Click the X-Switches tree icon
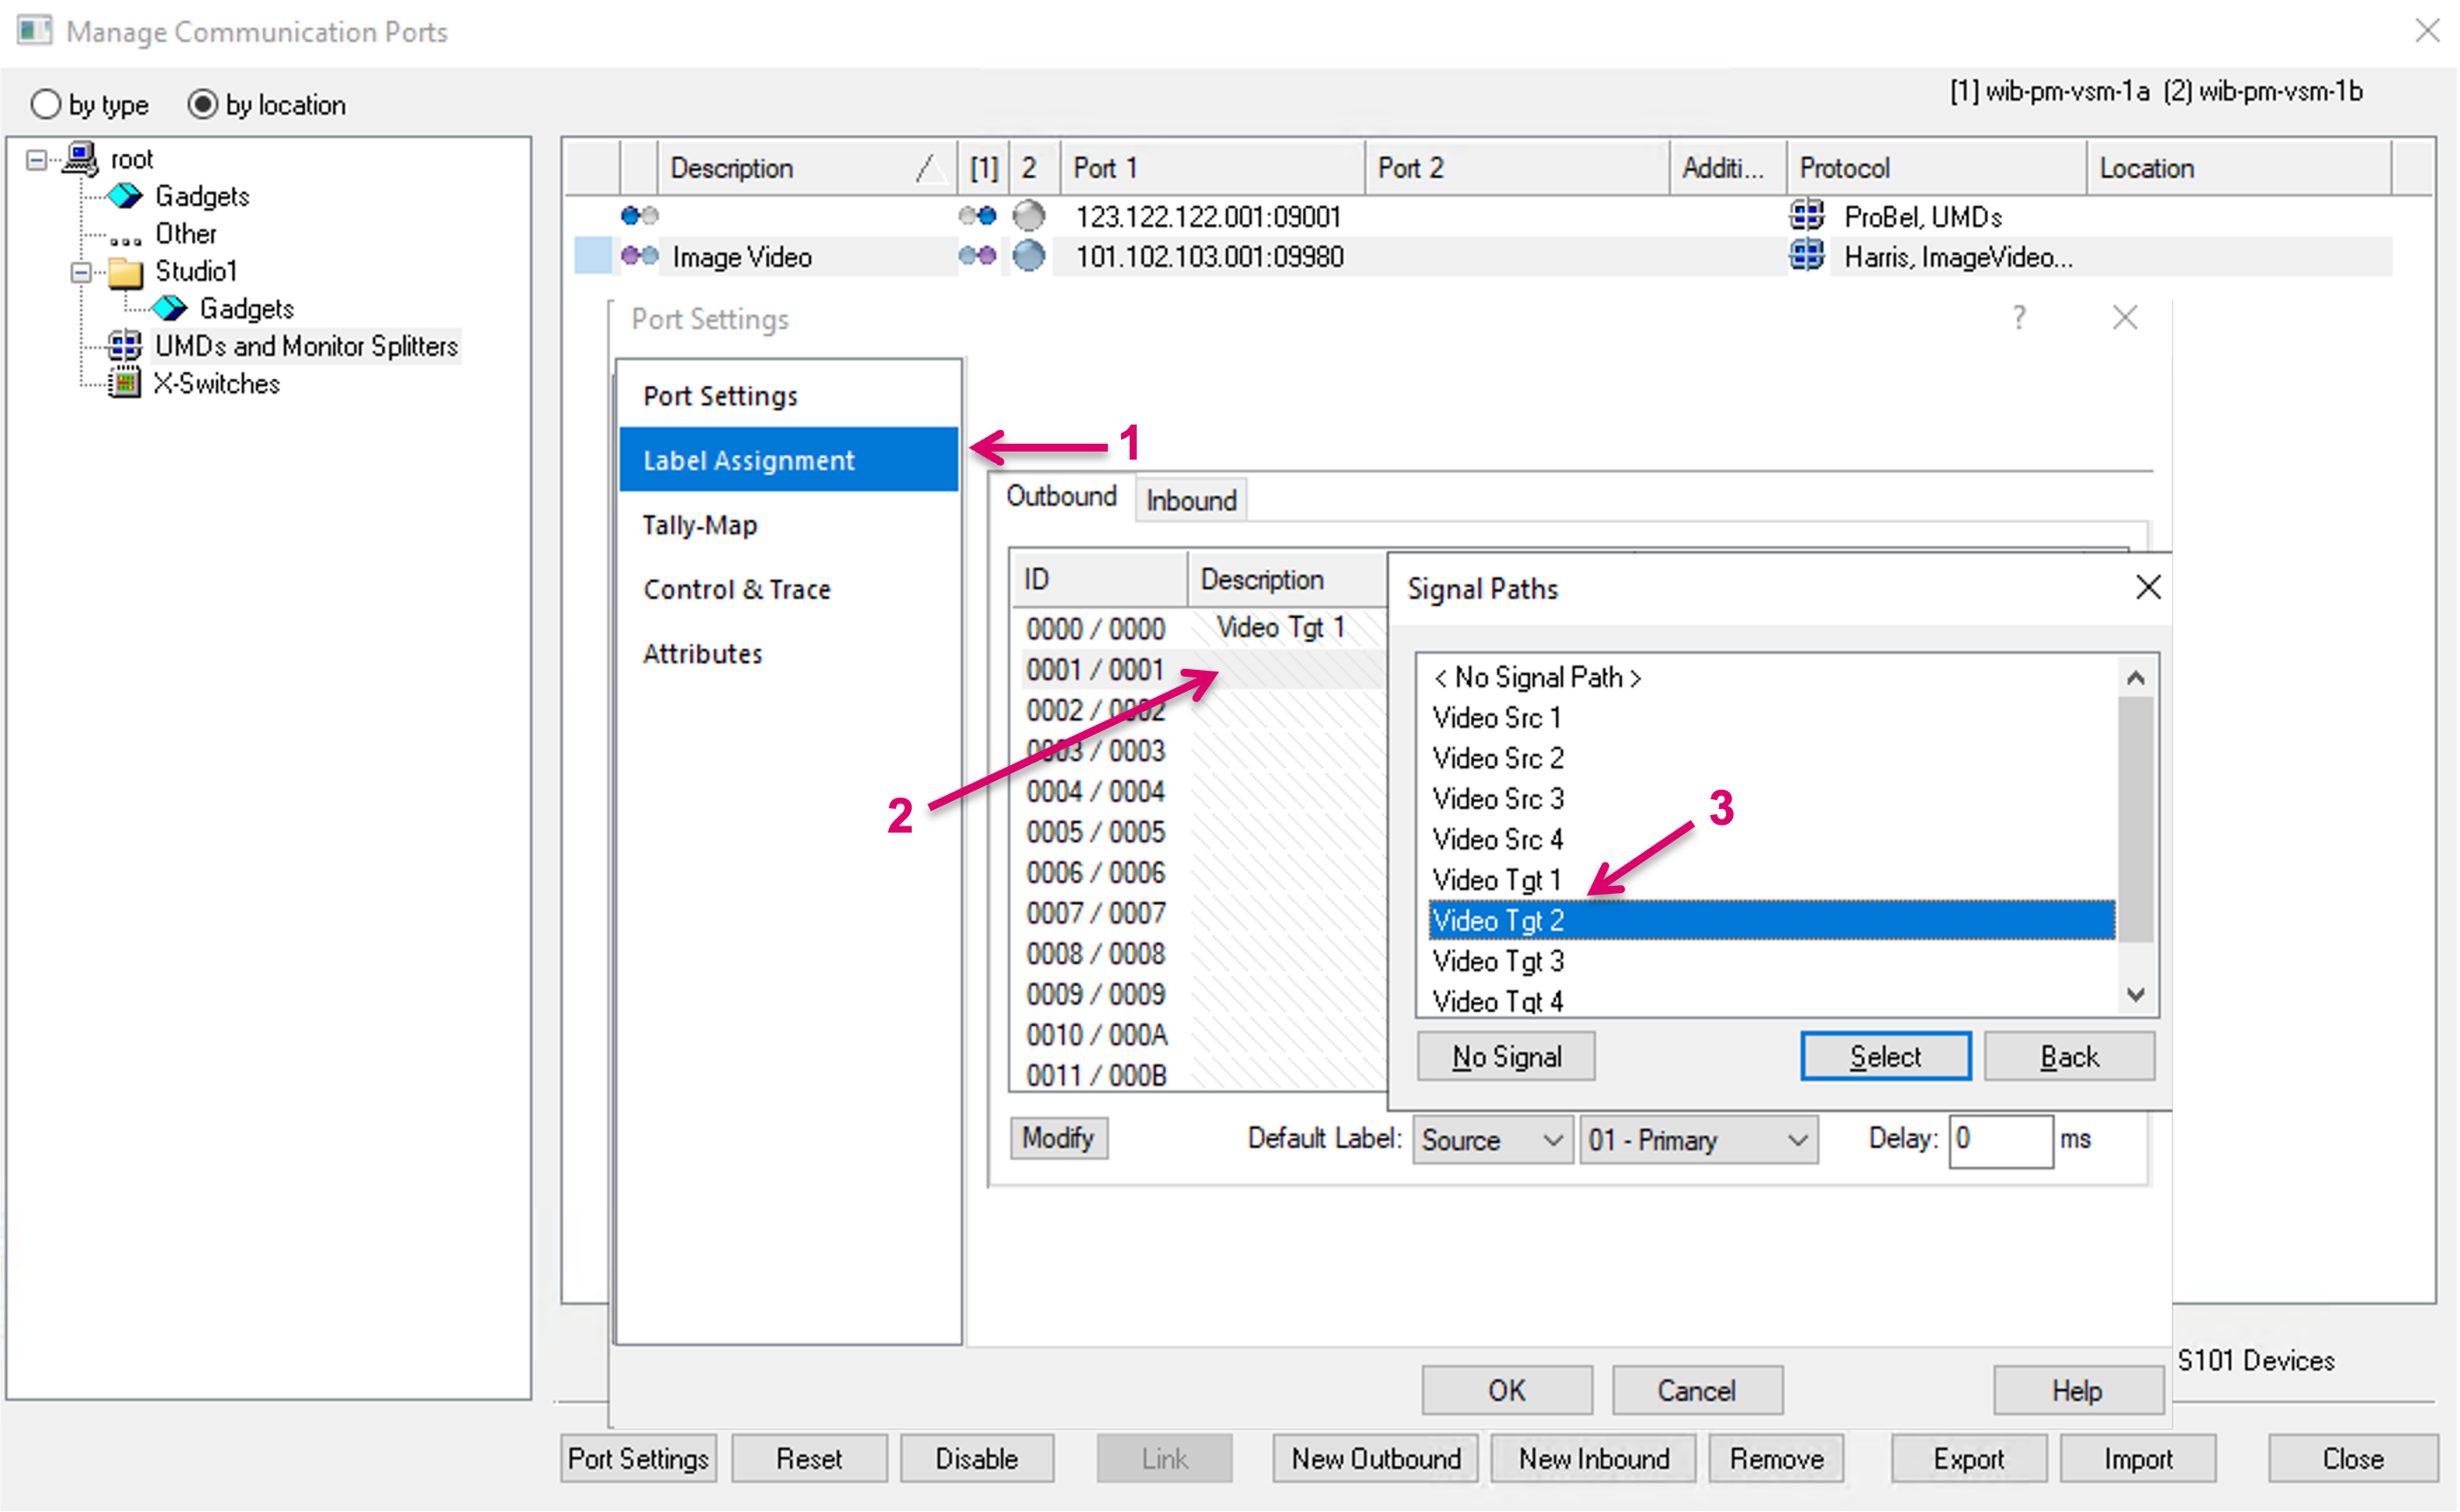Screen dimensions: 2460x1512 coord(124,383)
